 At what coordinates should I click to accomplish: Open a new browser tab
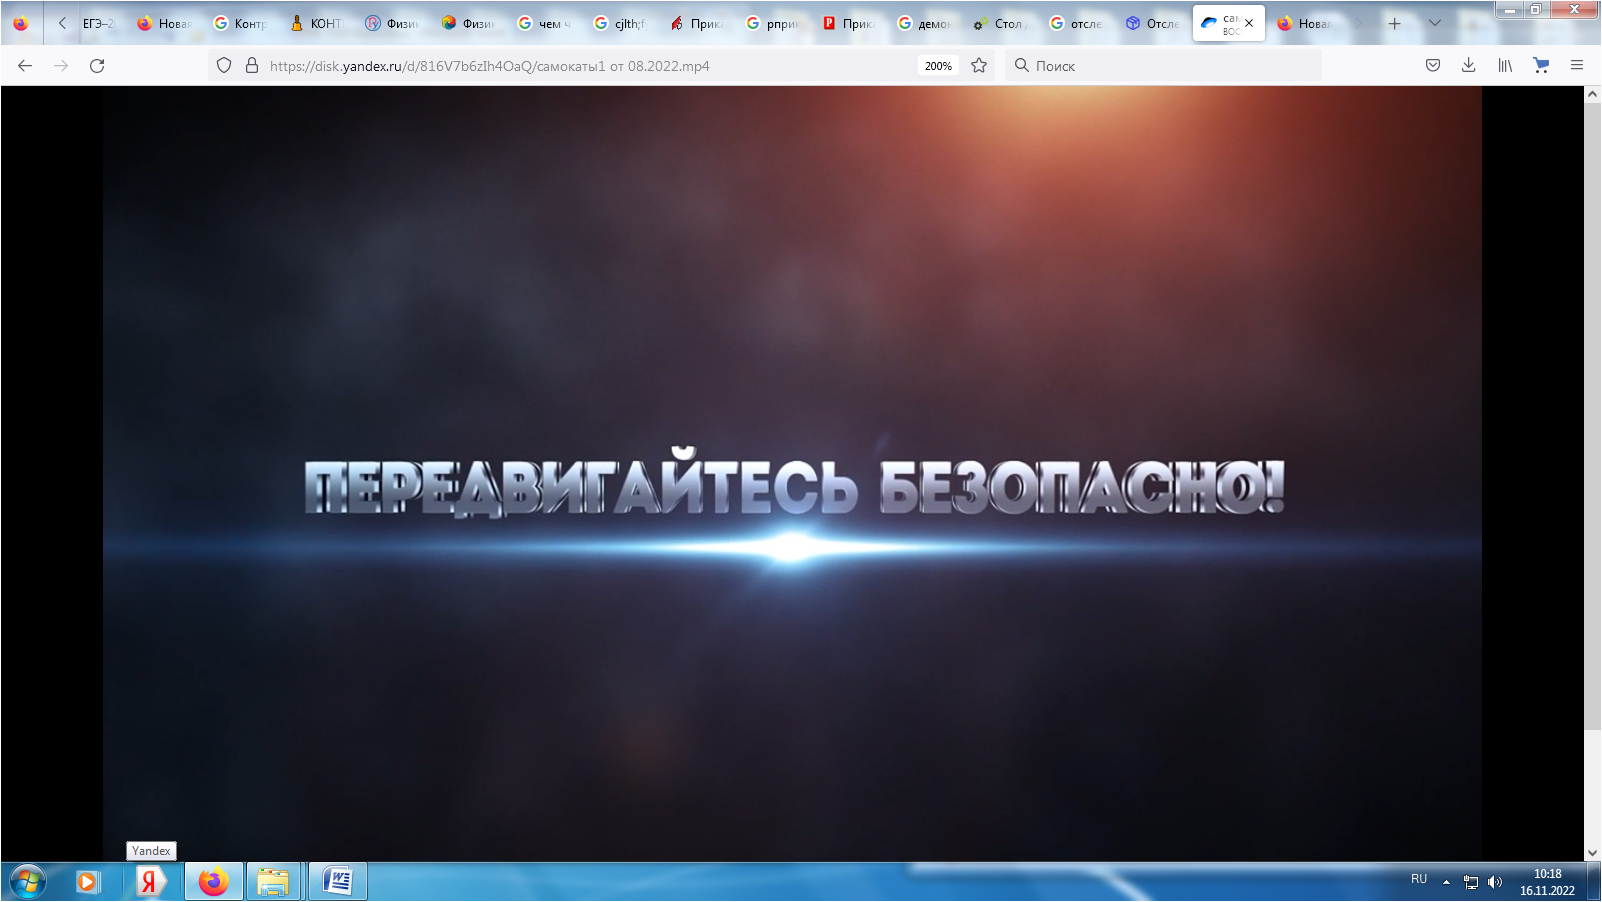coord(1395,23)
